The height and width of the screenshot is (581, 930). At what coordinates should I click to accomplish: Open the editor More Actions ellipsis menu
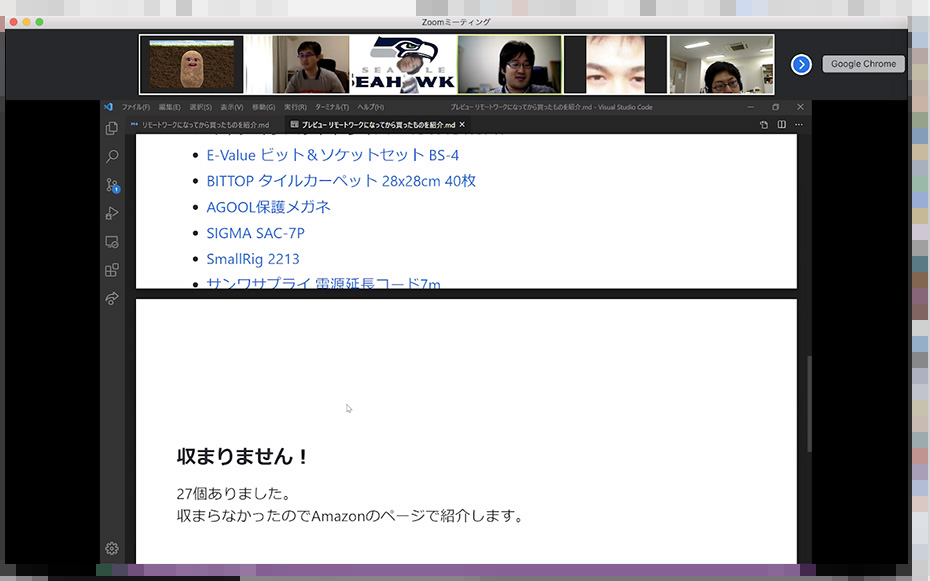799,124
